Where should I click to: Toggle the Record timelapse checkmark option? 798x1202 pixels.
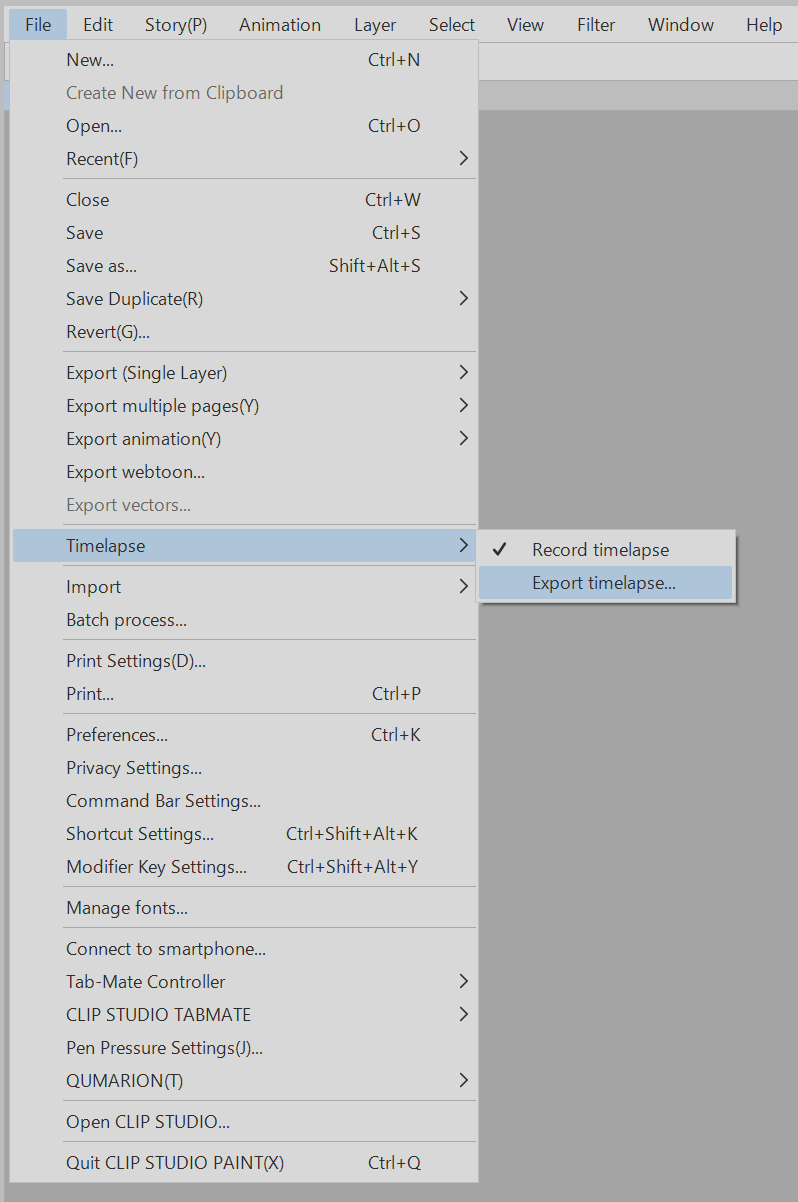[600, 550]
